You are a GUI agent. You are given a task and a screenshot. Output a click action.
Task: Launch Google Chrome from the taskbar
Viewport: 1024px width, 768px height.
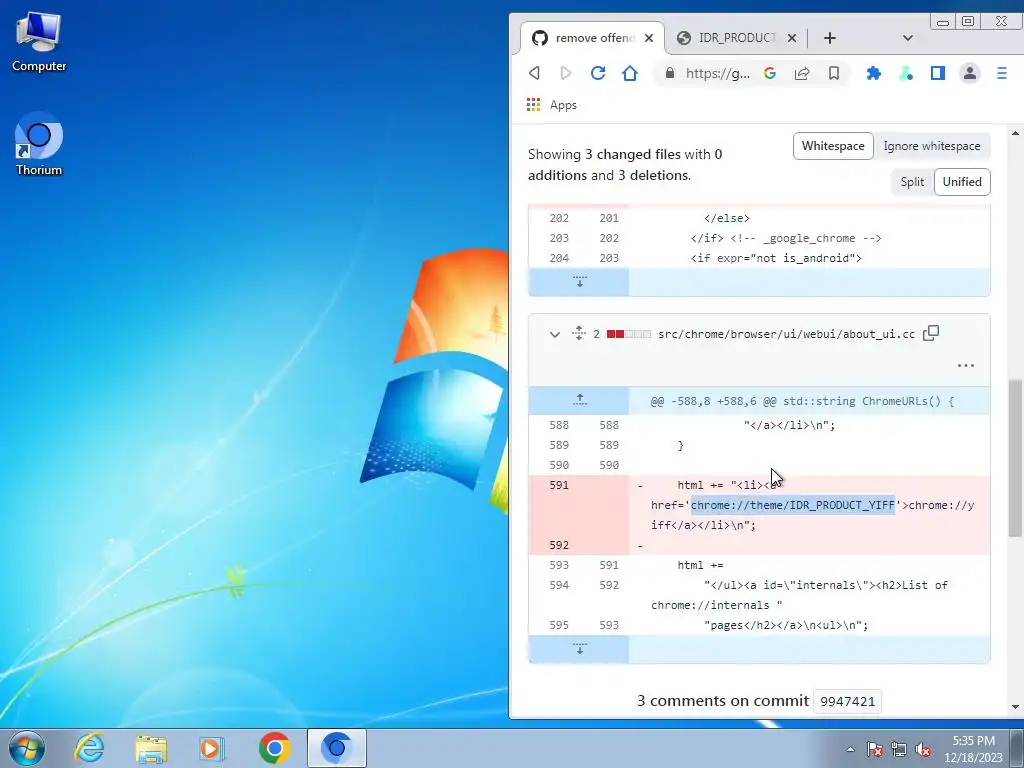[274, 748]
